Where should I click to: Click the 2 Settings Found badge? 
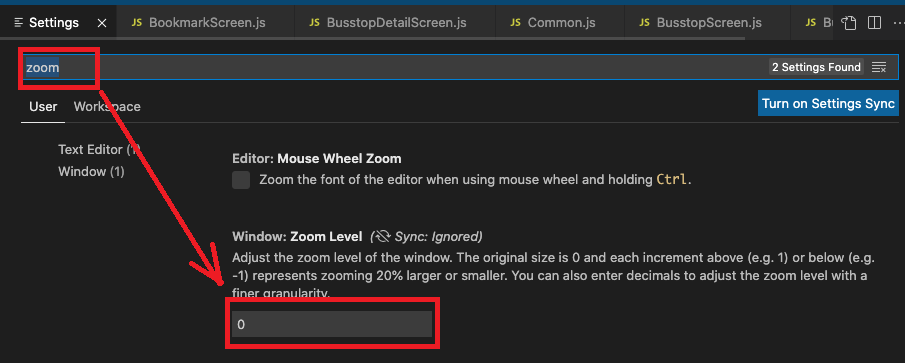point(817,68)
